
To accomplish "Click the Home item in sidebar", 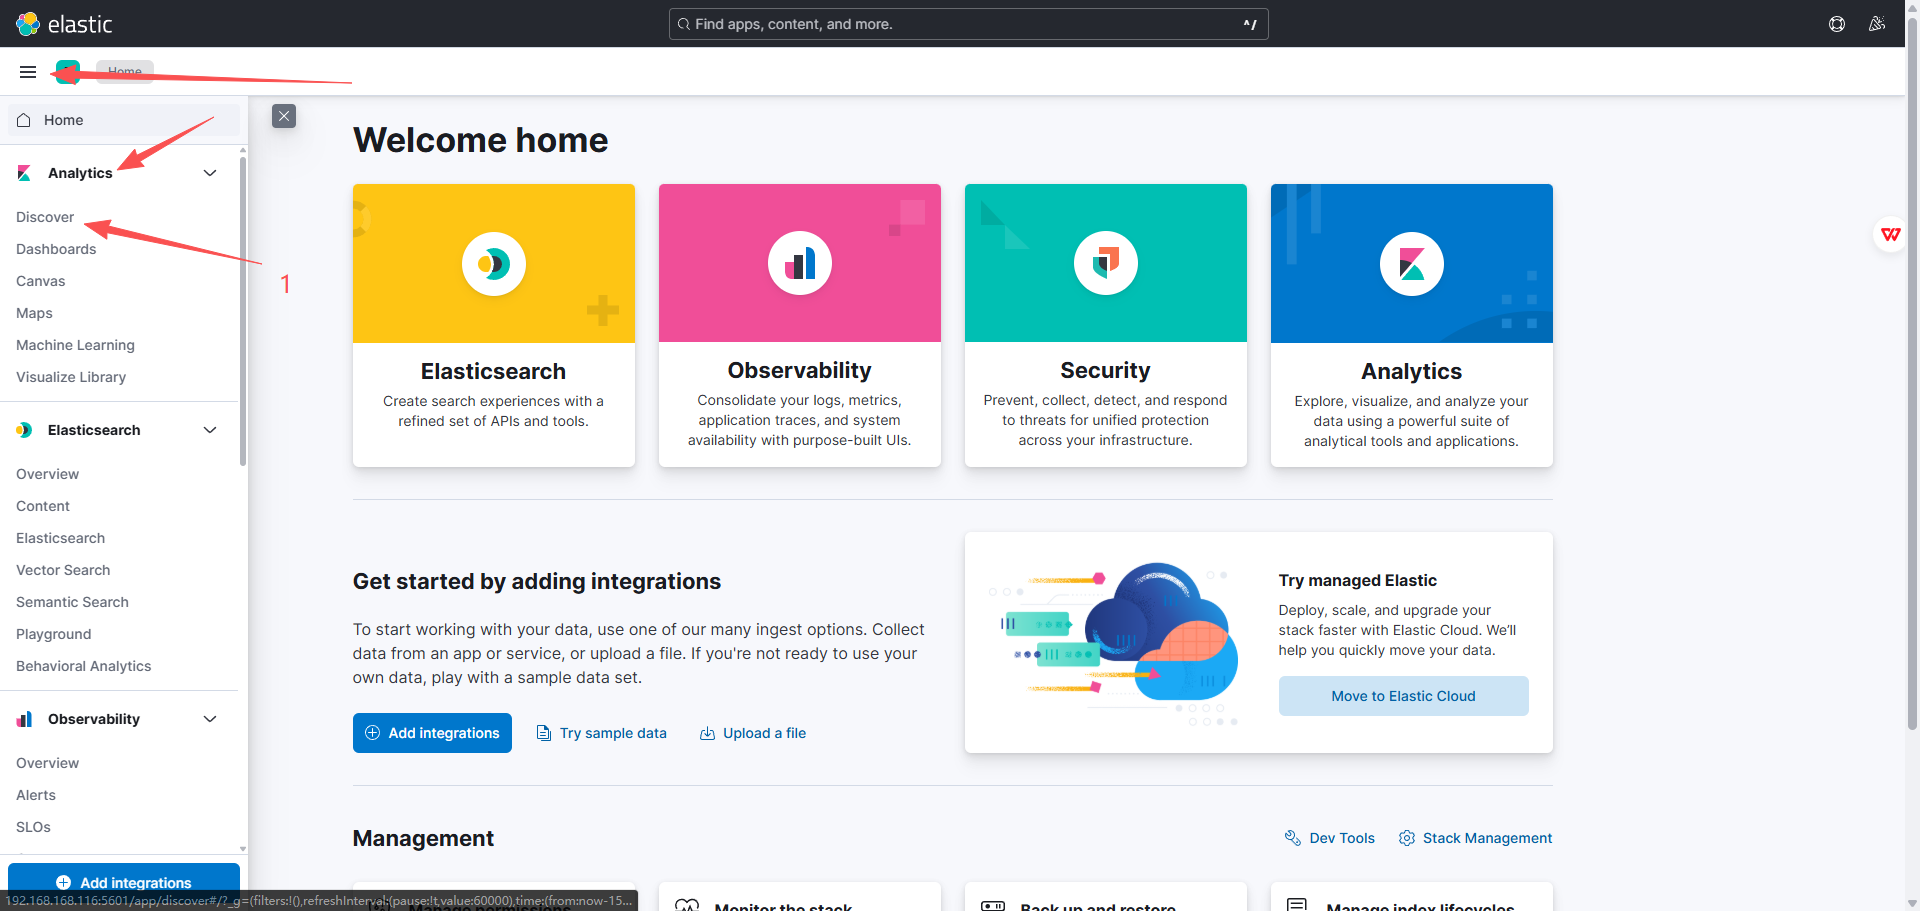I will [x=124, y=120].
